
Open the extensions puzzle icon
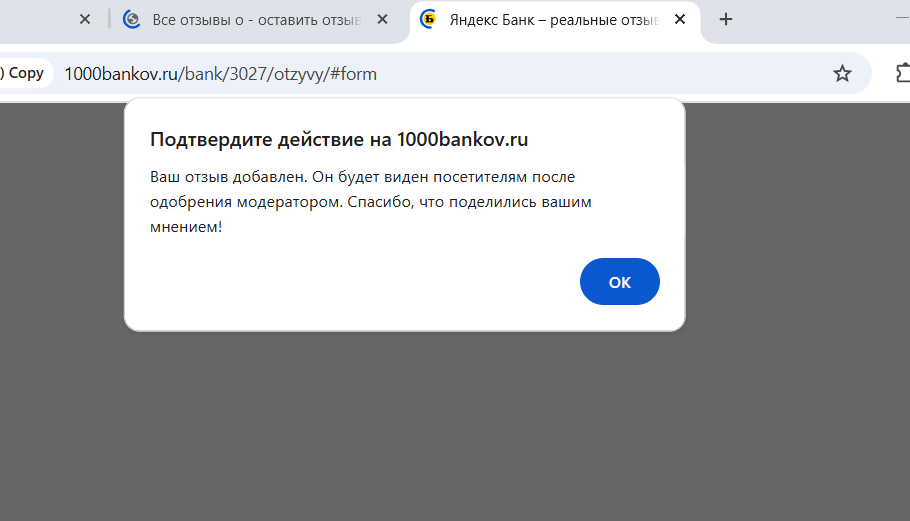click(902, 73)
